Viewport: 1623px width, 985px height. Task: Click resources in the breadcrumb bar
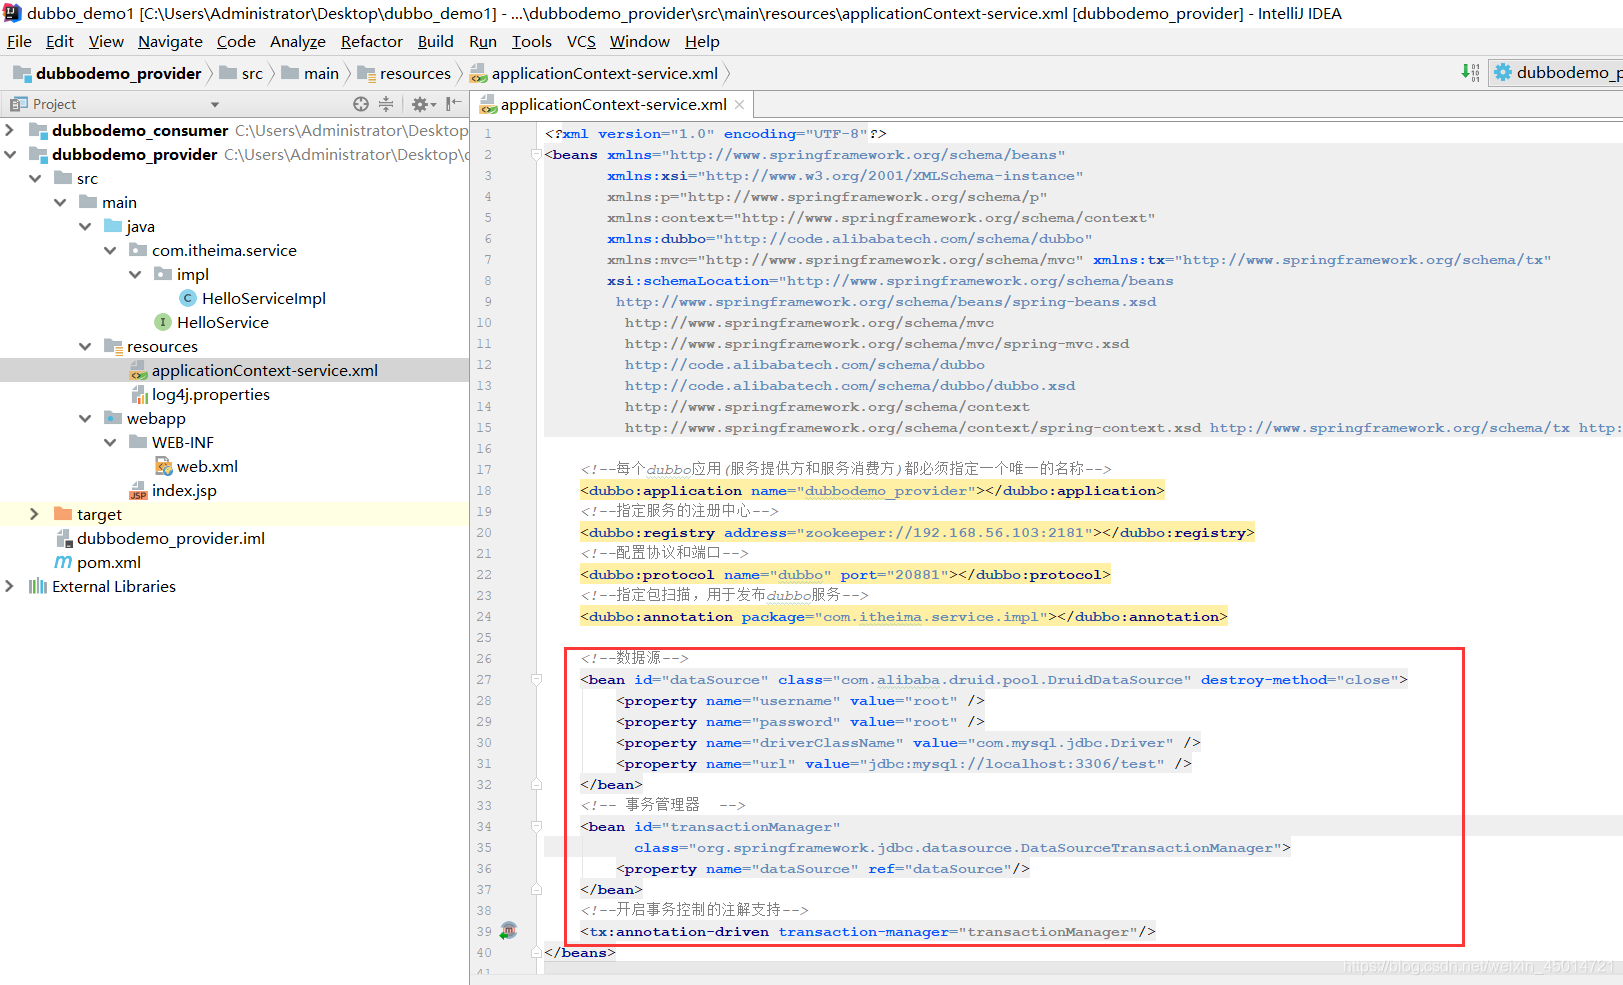pyautogui.click(x=404, y=73)
